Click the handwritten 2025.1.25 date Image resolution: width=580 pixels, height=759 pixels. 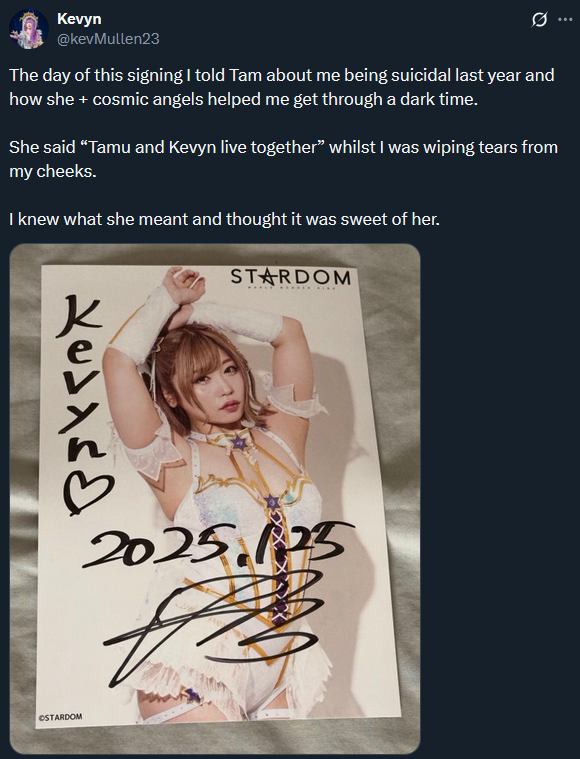coord(213,544)
